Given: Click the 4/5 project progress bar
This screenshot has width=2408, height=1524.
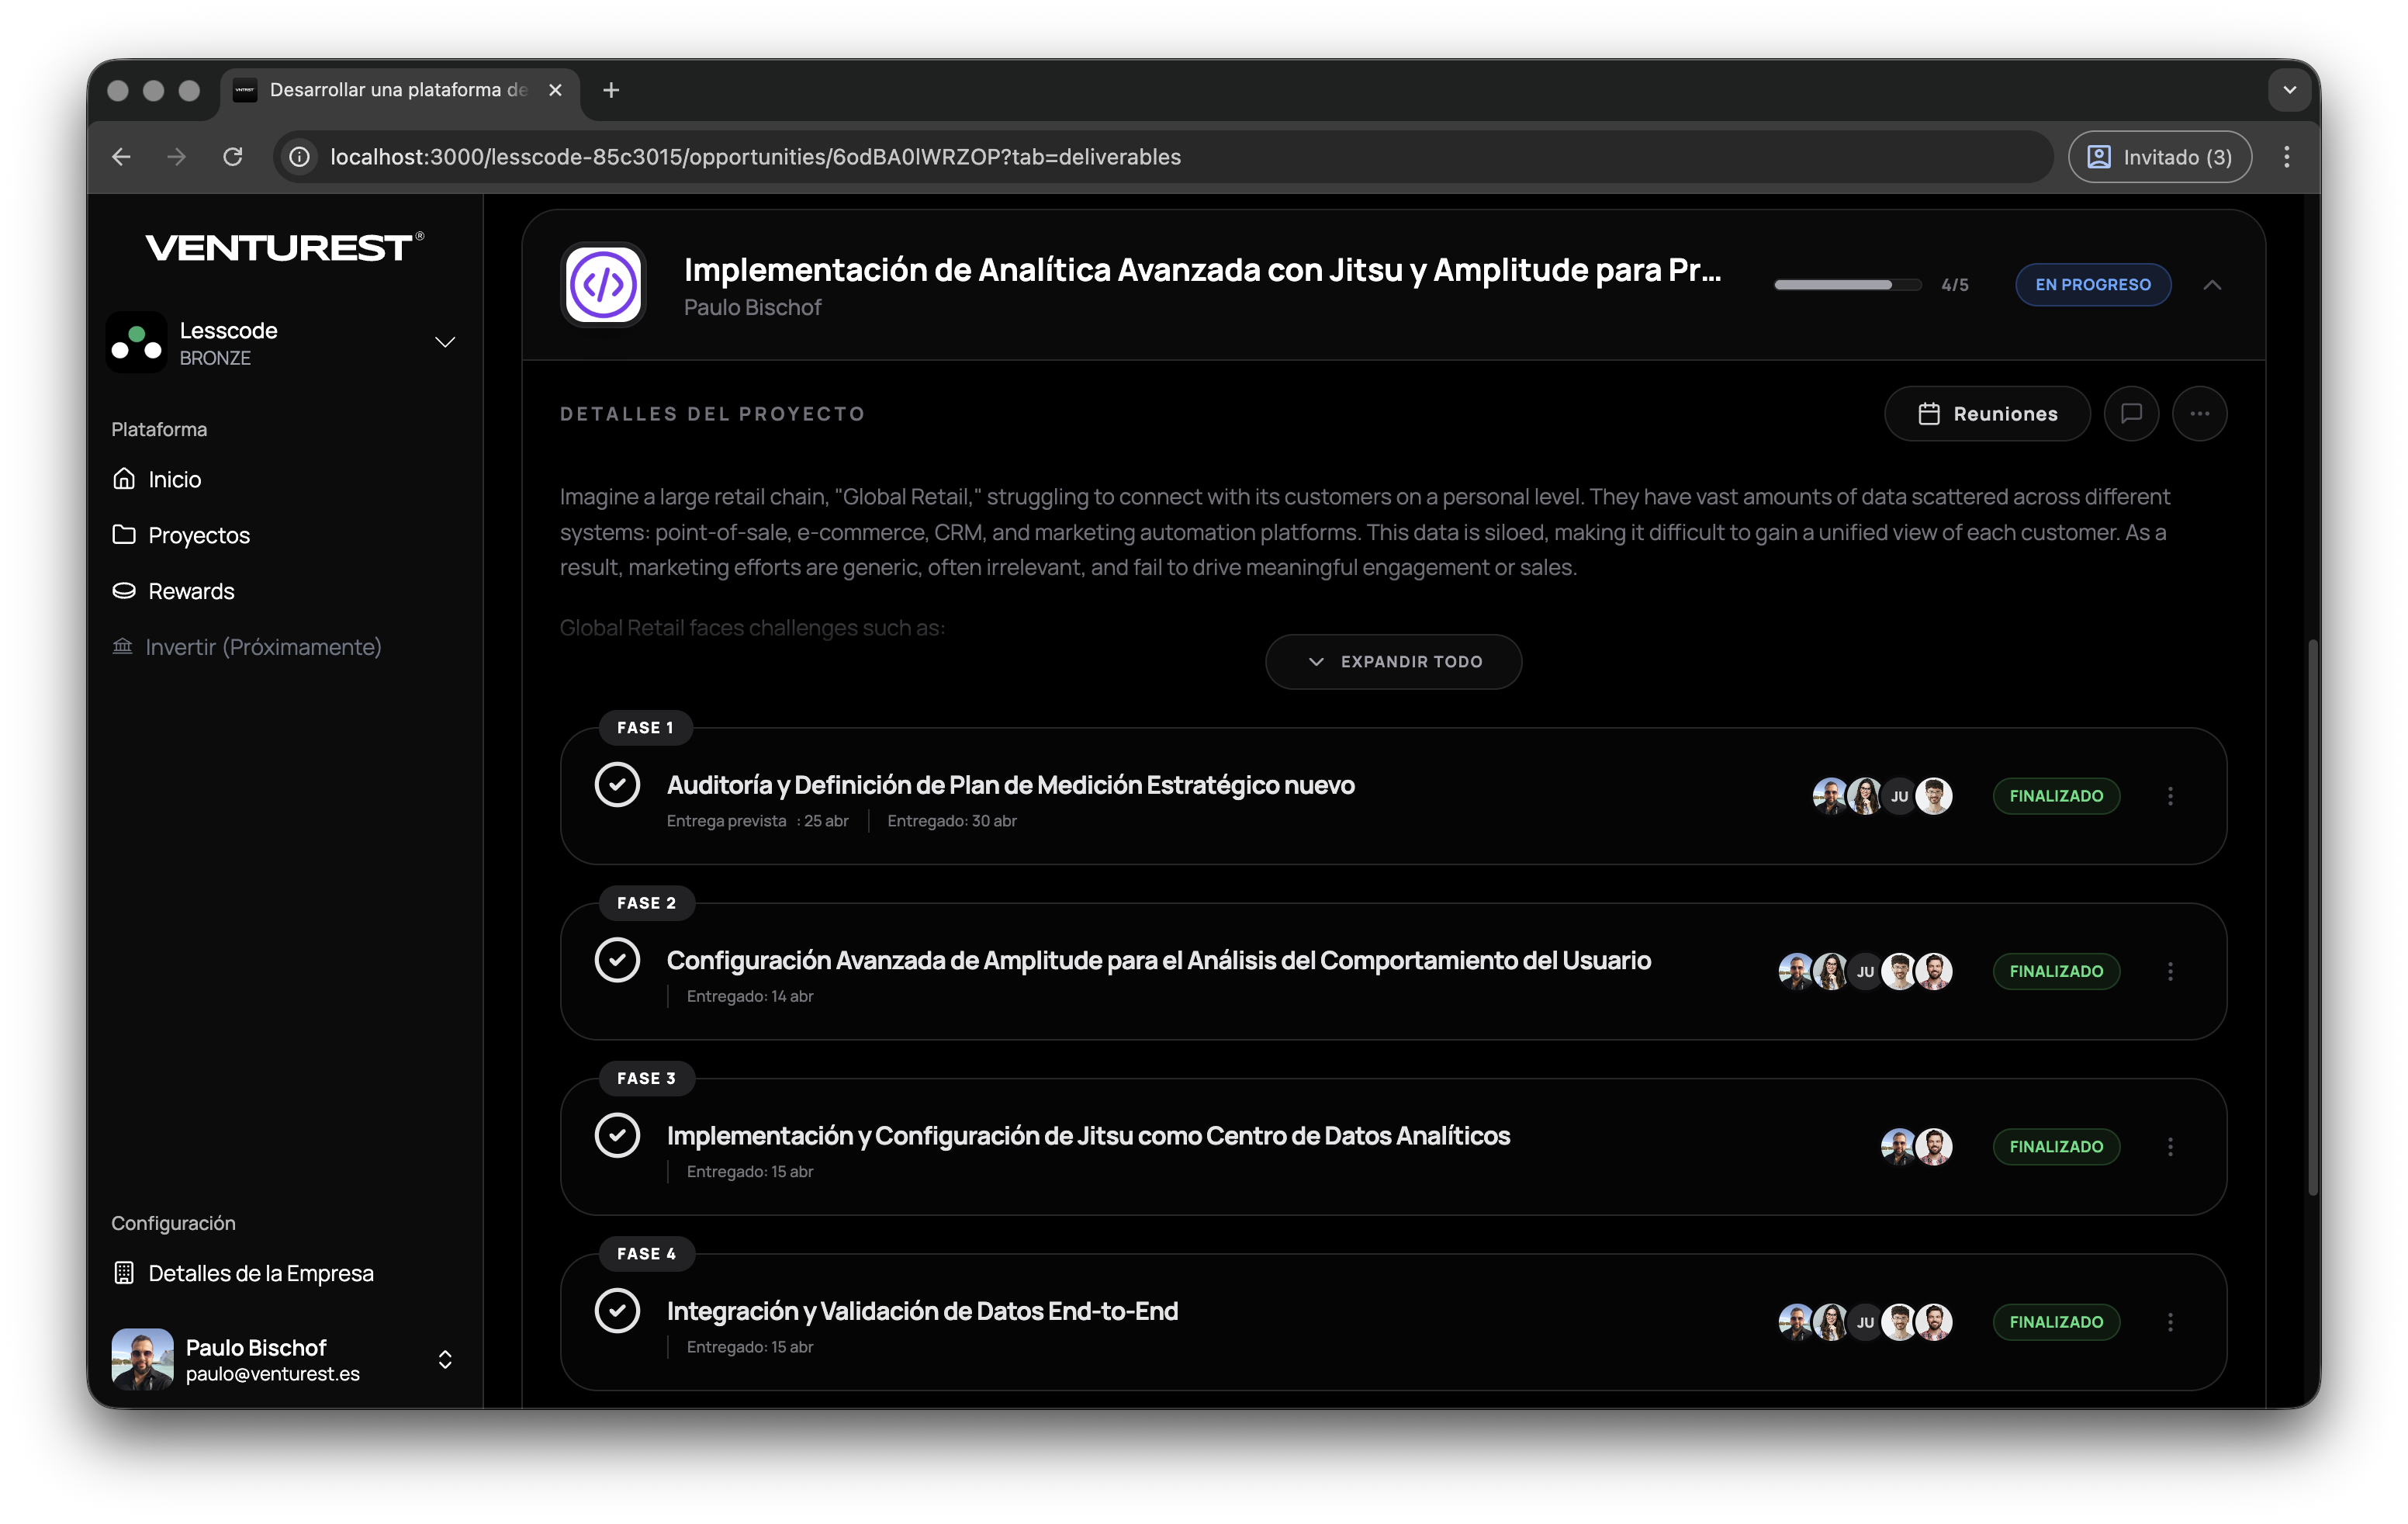Looking at the screenshot, I should [1847, 285].
